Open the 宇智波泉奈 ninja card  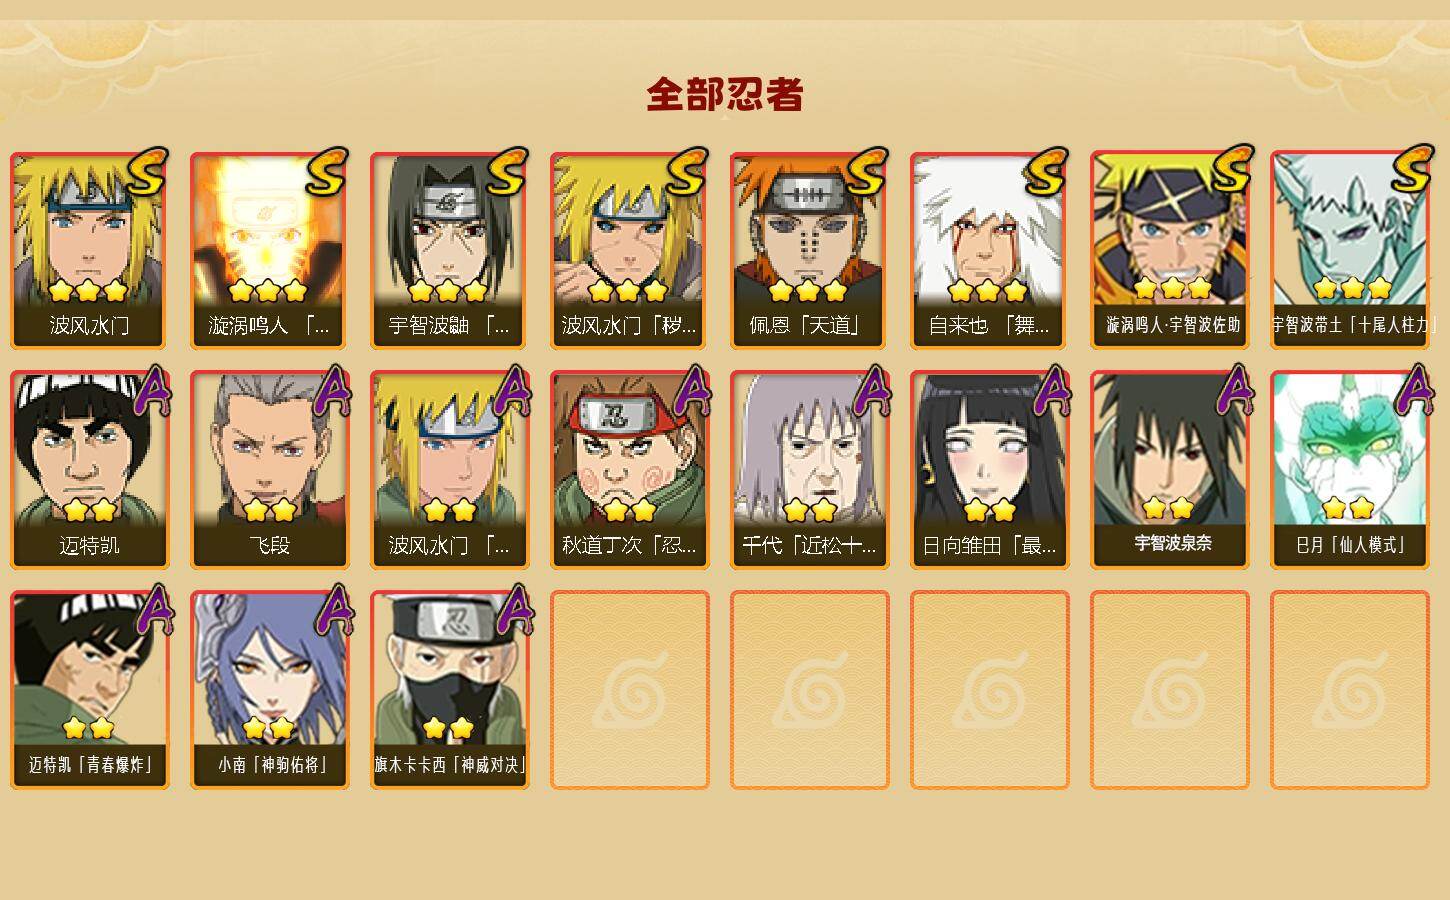coord(1170,470)
